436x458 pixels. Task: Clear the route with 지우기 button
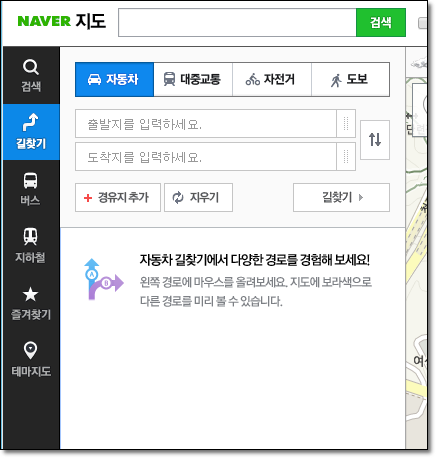click(198, 197)
